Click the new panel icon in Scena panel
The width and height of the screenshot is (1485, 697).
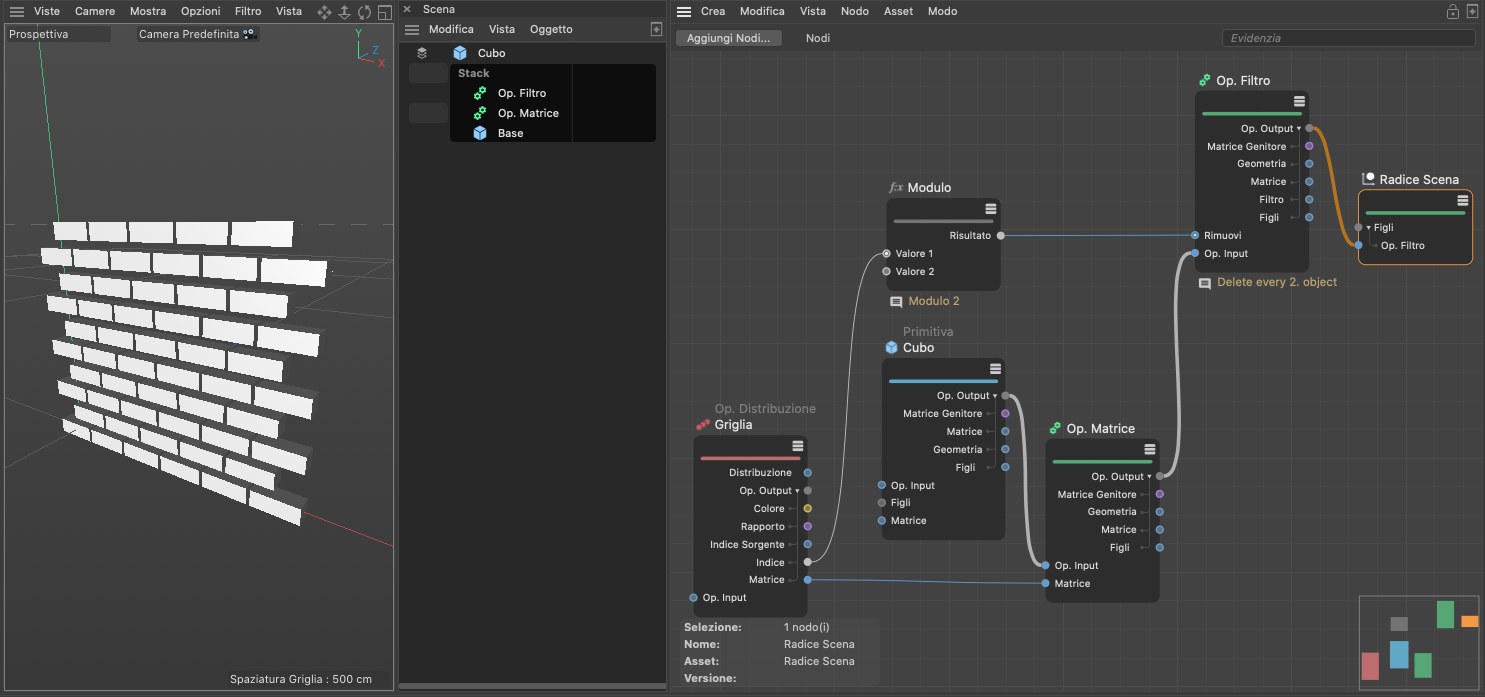[656, 30]
